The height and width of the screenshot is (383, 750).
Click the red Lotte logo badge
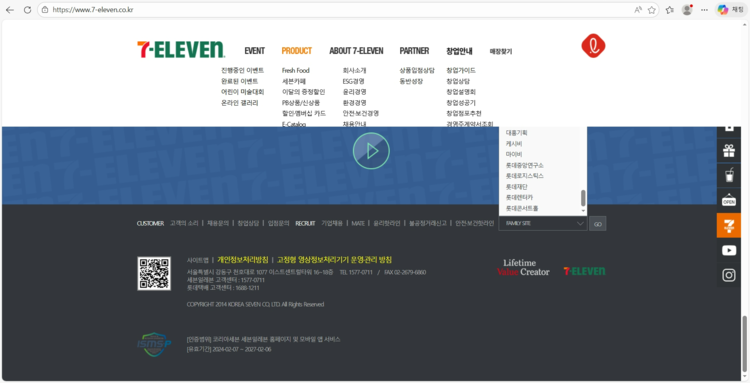tap(593, 46)
